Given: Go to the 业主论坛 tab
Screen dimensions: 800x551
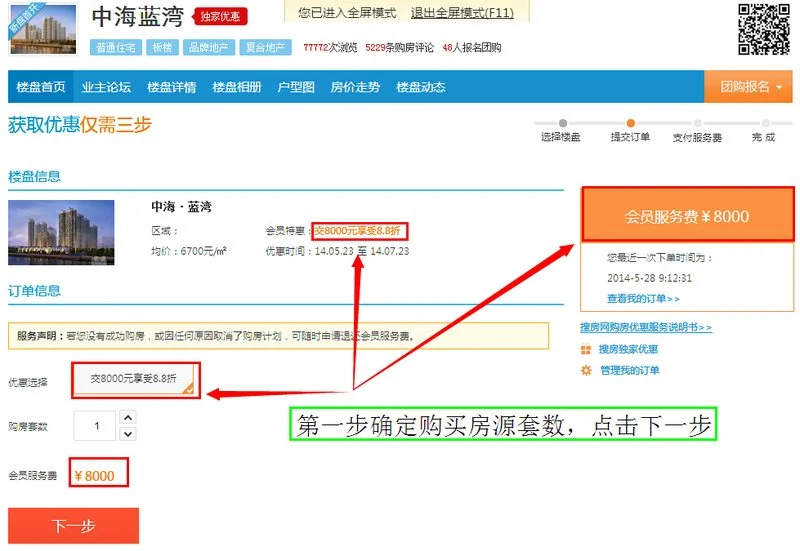Looking at the screenshot, I should 106,87.
